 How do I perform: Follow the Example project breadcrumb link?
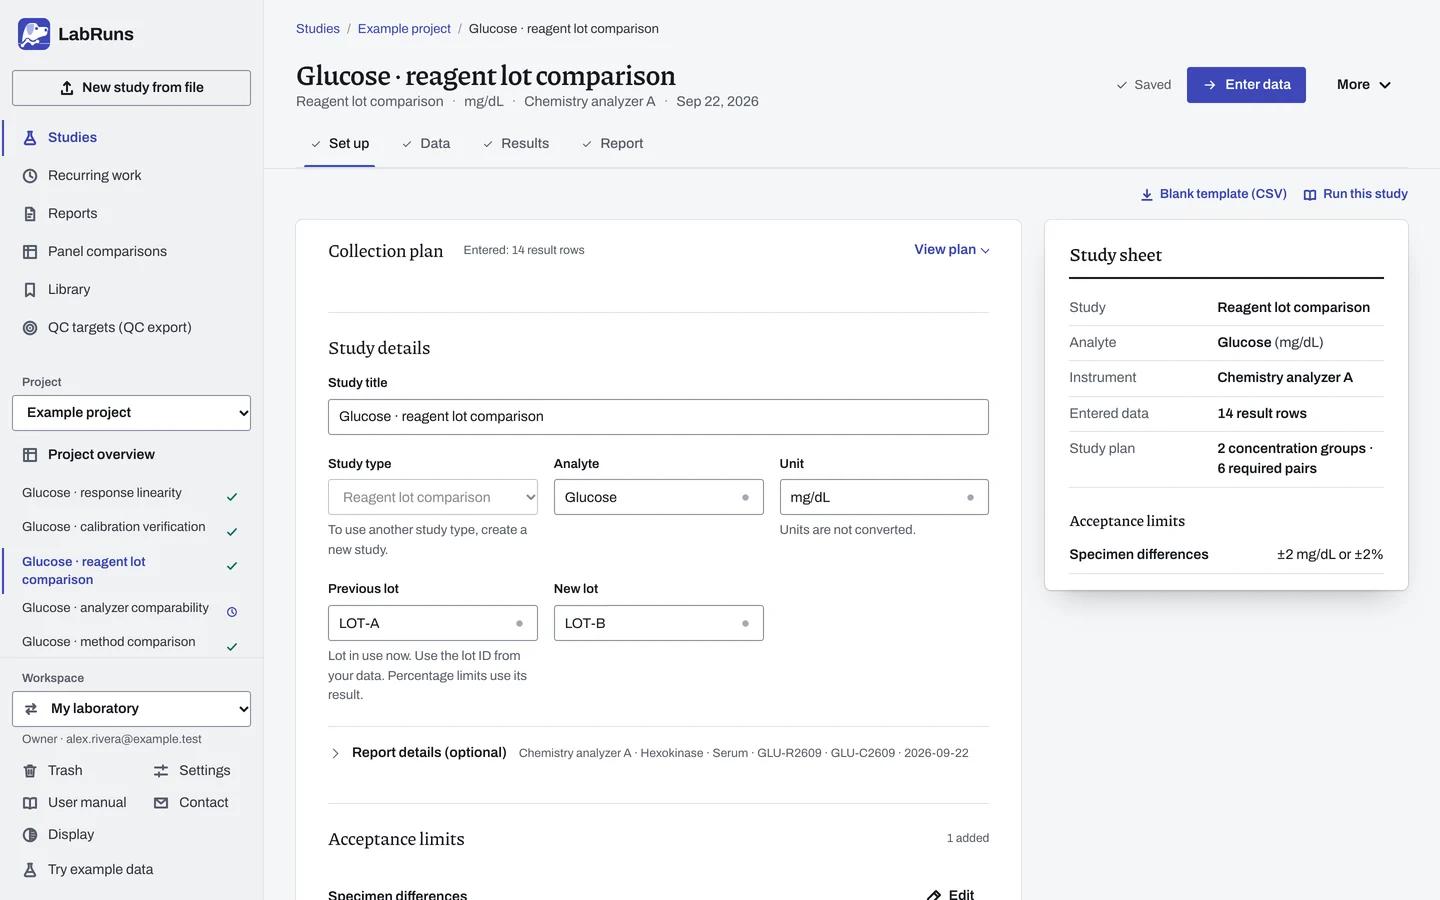[x=404, y=29]
